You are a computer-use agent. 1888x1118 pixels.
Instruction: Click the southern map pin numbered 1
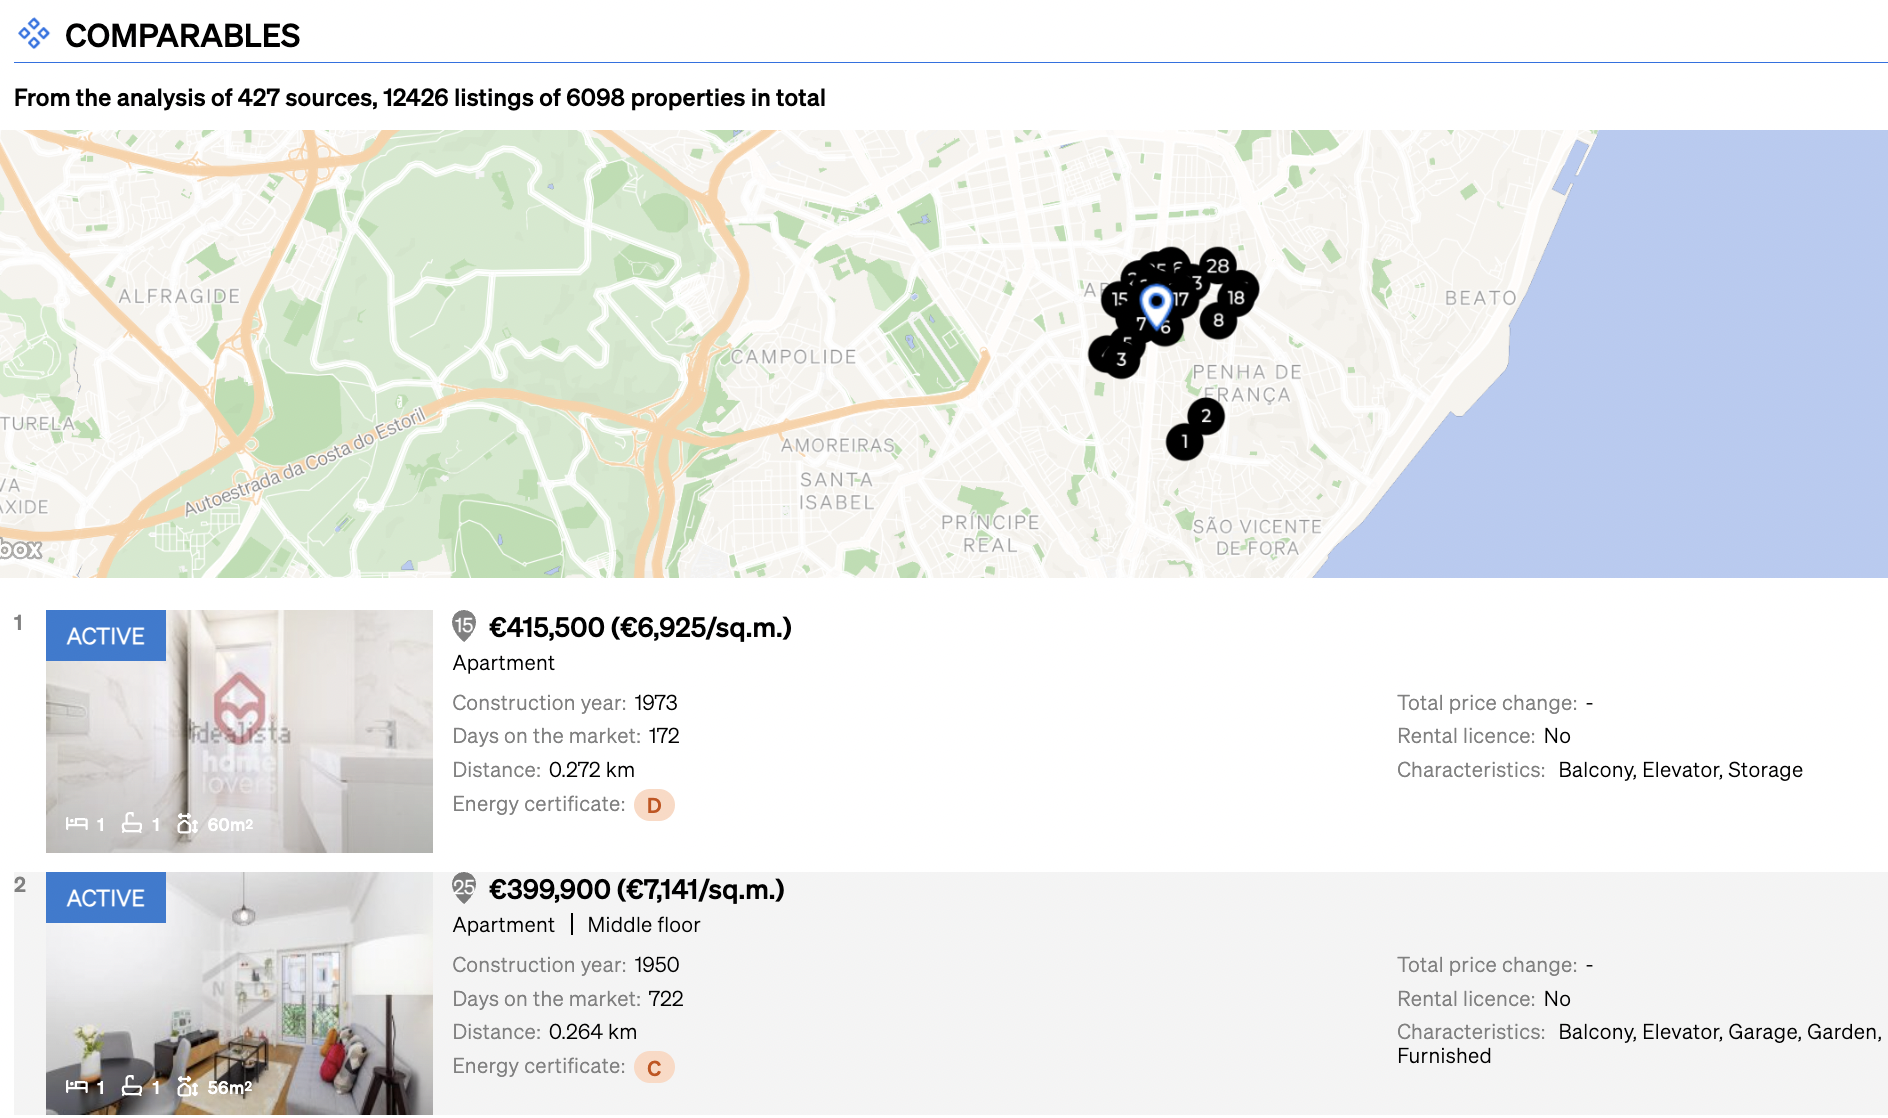[x=1184, y=439]
